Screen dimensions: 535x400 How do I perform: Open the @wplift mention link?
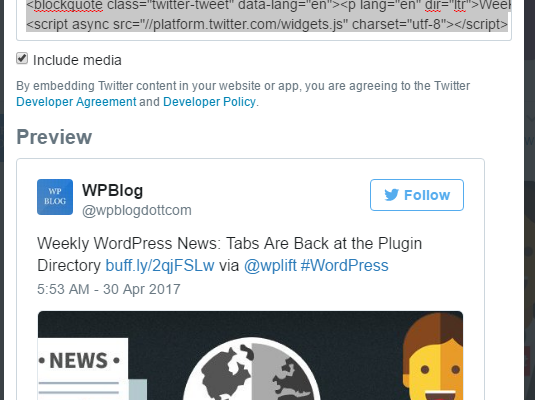pyautogui.click(x=270, y=266)
